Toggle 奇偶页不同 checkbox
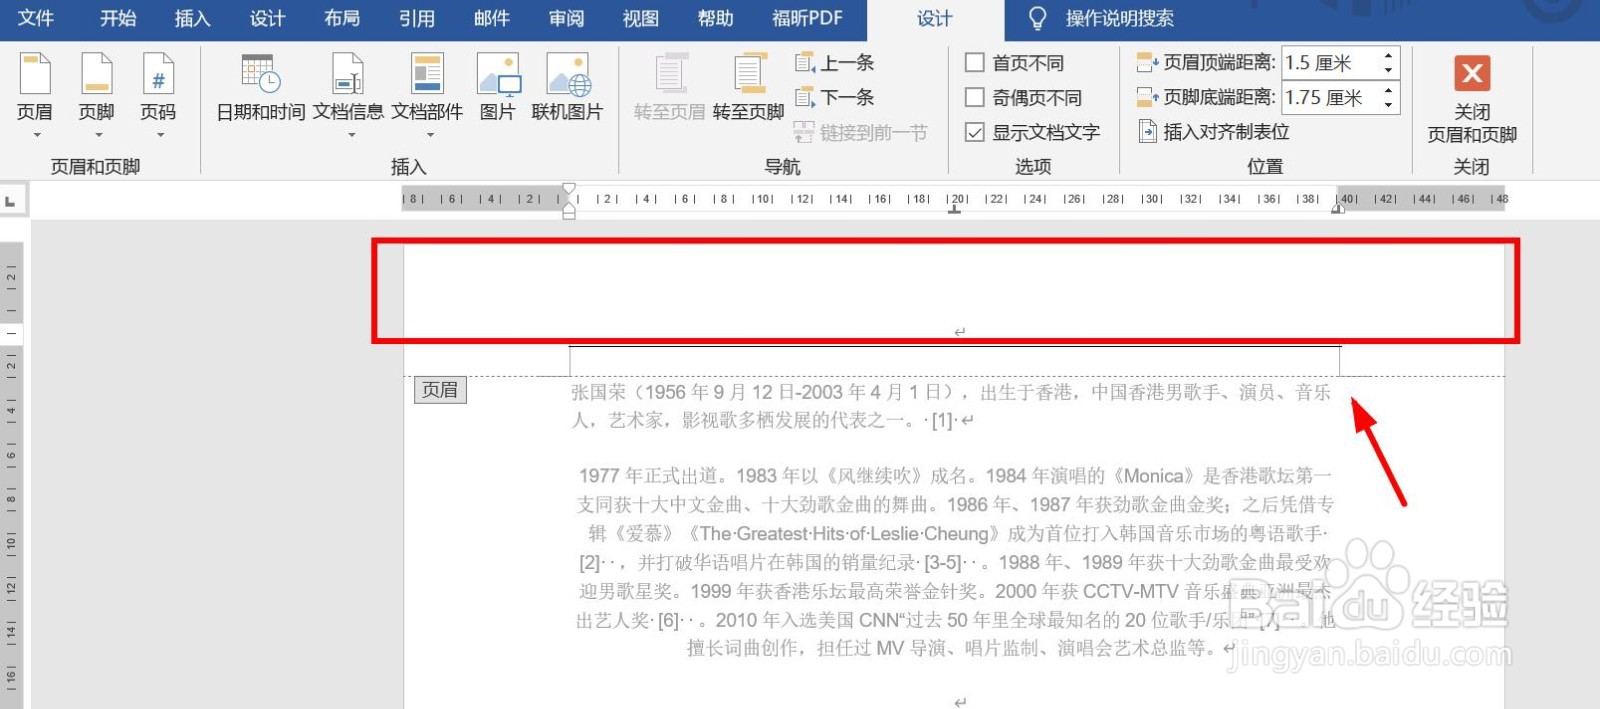 click(975, 98)
